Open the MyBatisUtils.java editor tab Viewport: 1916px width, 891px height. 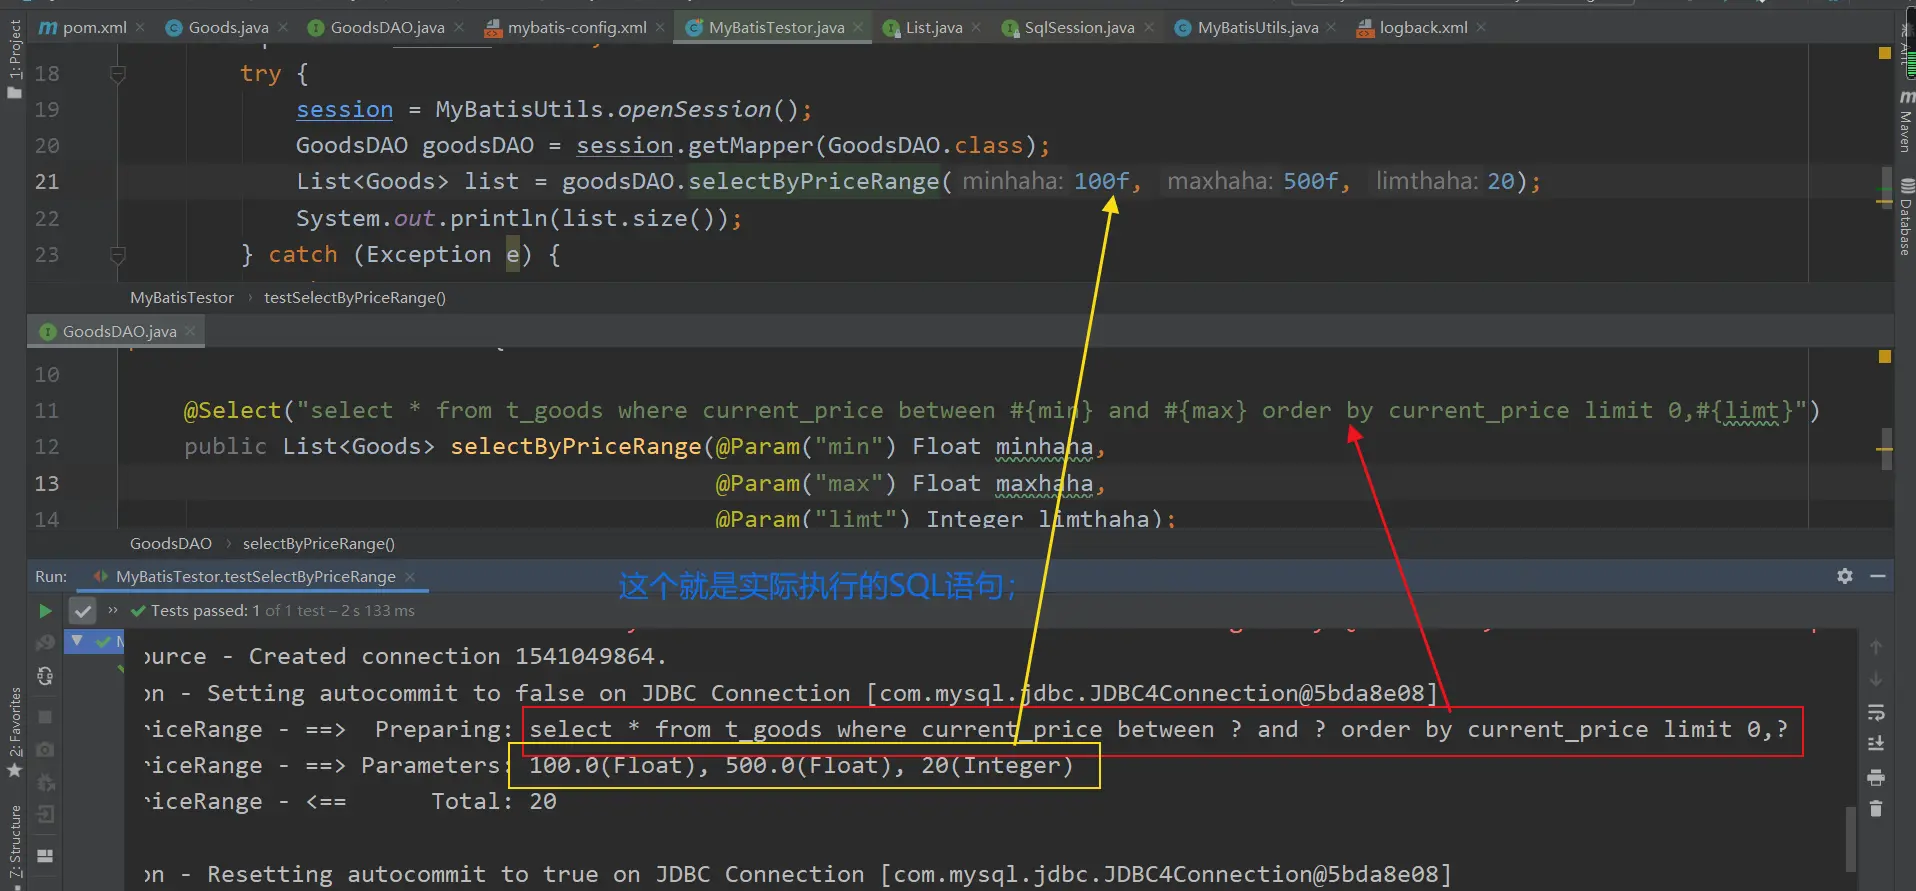[x=1257, y=28]
